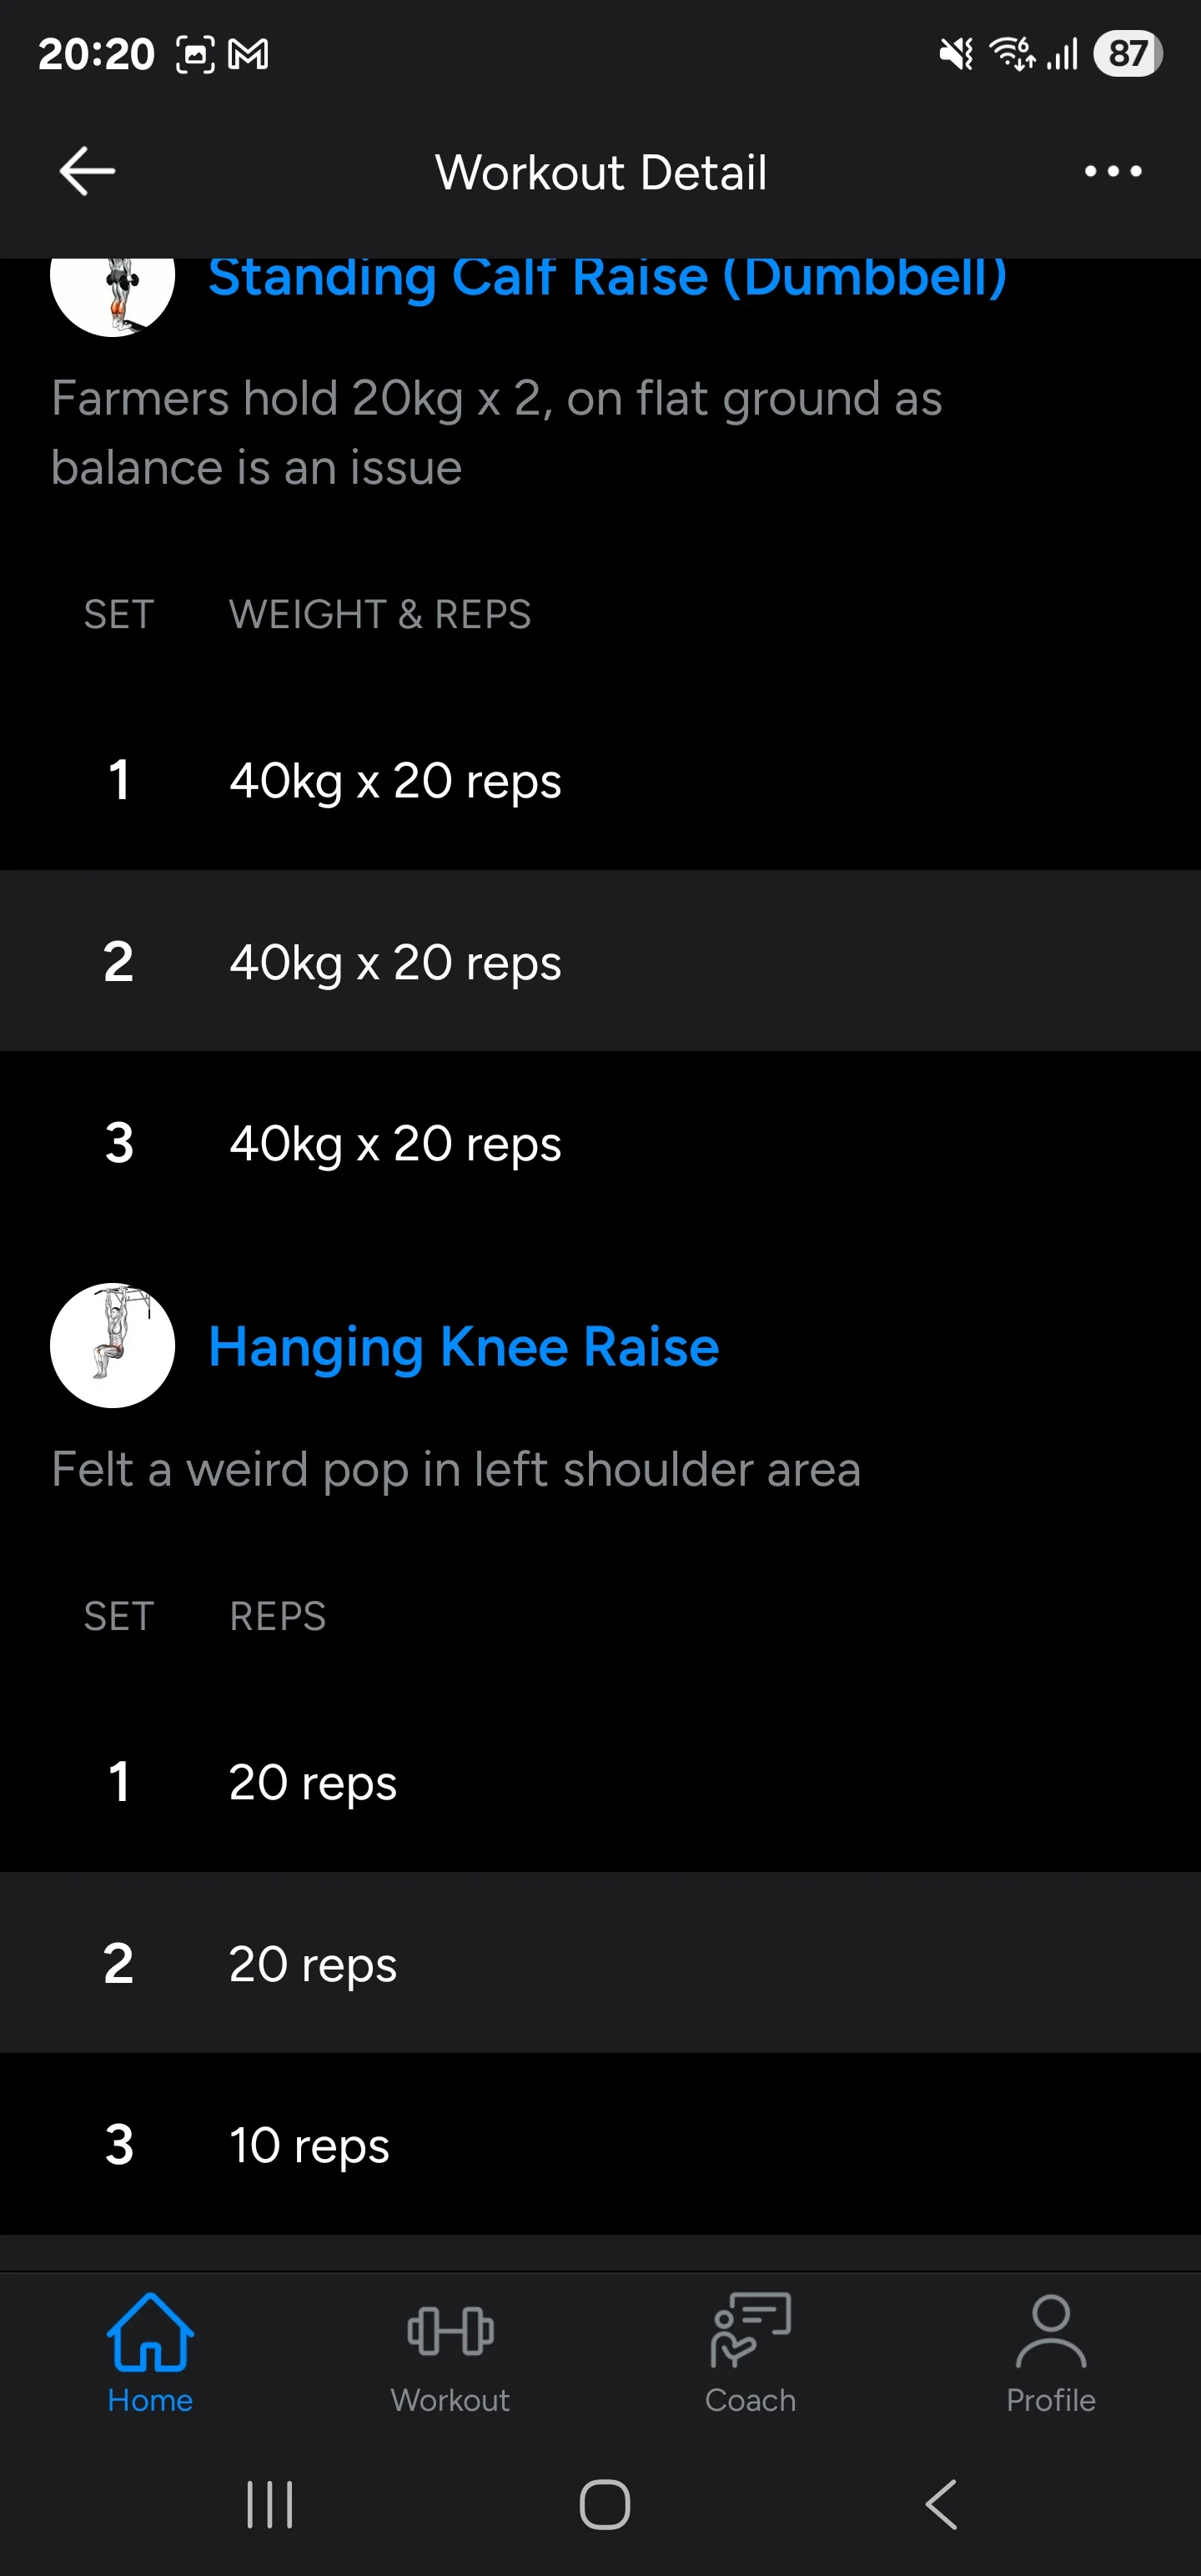Open Hanging Knee Raise exercise link
Image resolution: width=1201 pixels, height=2576 pixels.
tap(463, 1346)
